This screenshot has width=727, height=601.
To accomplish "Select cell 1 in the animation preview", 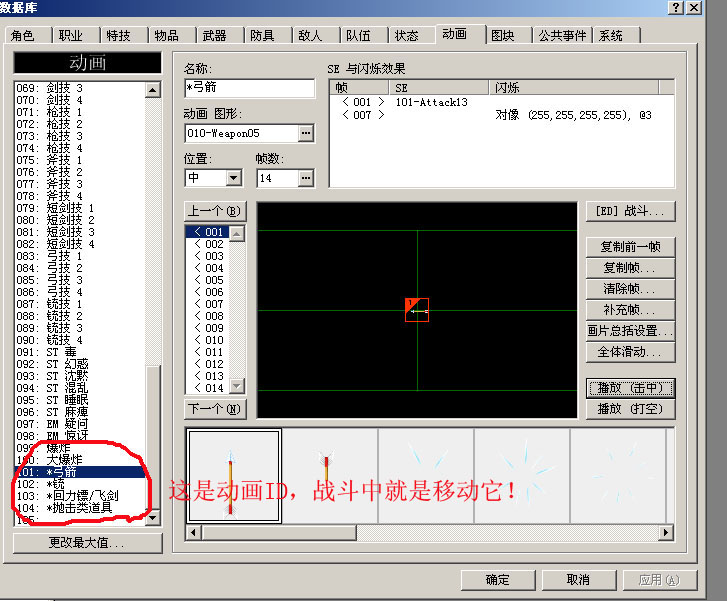I will coord(417,310).
